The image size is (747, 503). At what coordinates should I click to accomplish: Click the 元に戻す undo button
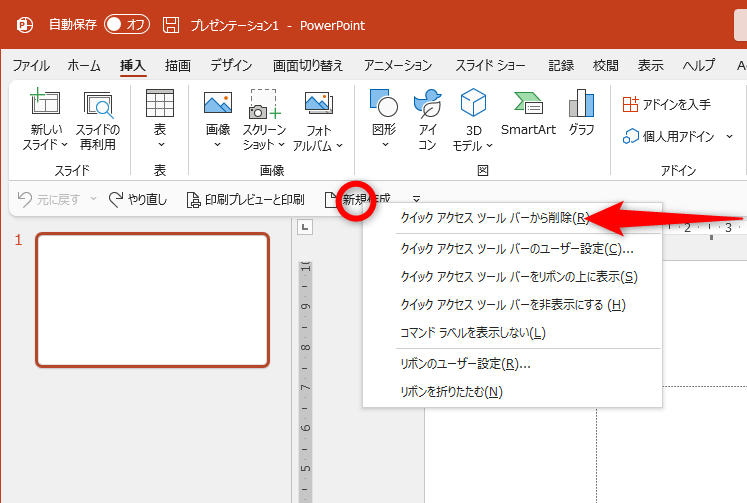(49, 199)
